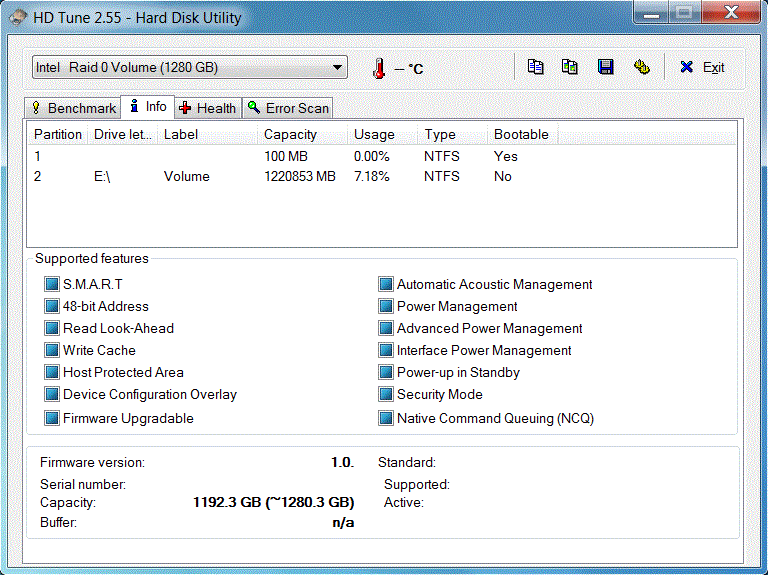
Task: Switch to the Benchmark tab
Action: [73, 108]
